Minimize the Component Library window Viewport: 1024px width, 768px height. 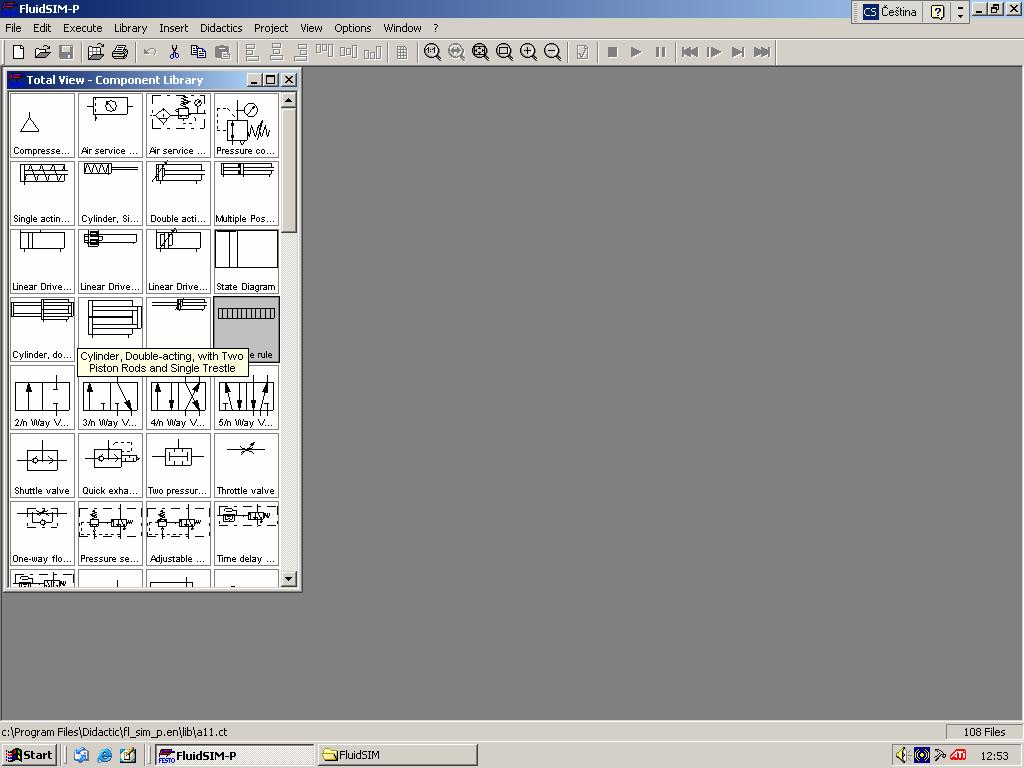pos(255,80)
